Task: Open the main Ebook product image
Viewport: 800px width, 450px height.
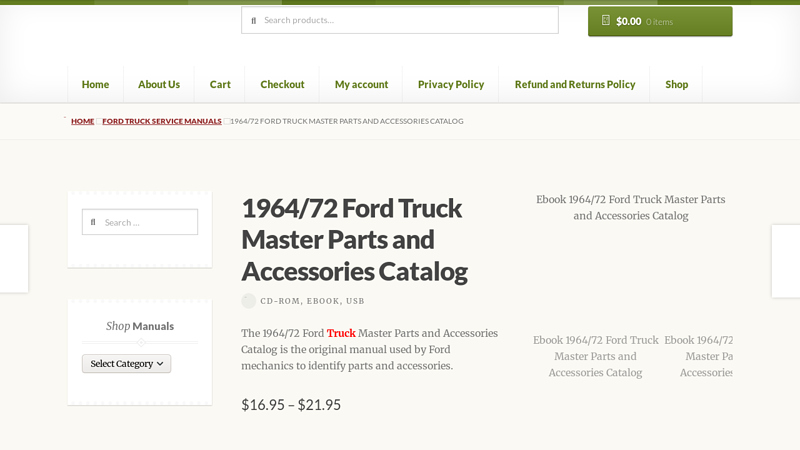Action: [x=631, y=208]
